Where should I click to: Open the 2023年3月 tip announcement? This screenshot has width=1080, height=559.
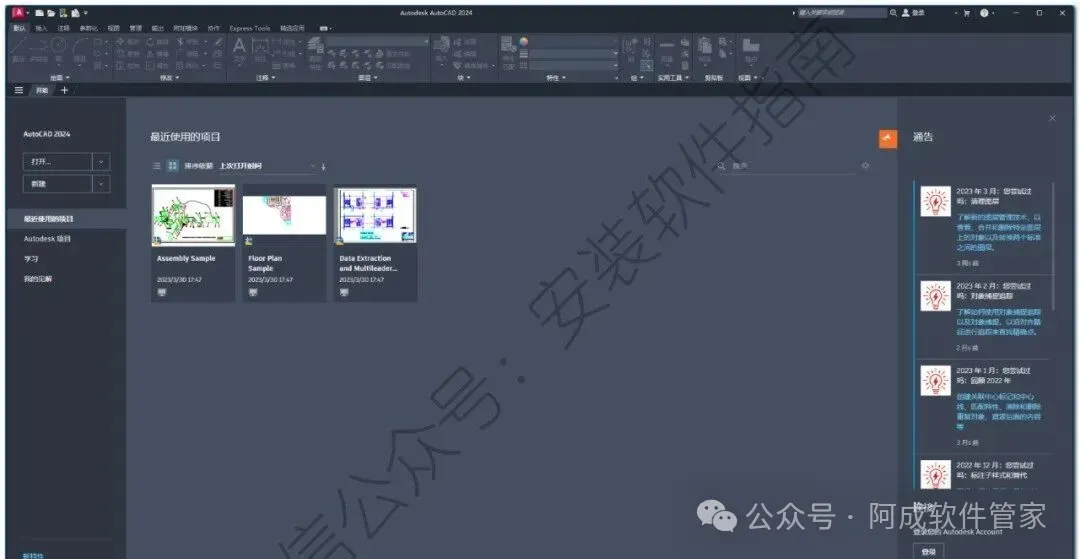click(x=984, y=227)
